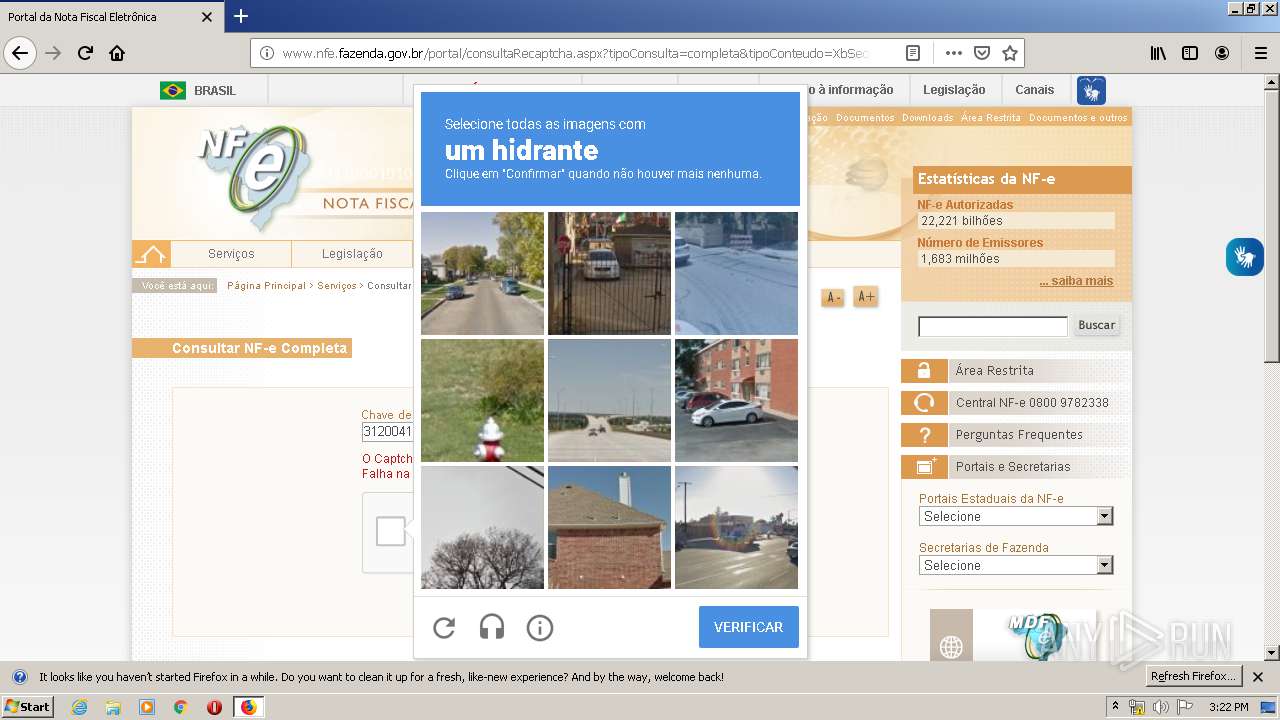Increase font size with A+ button

tap(866, 297)
